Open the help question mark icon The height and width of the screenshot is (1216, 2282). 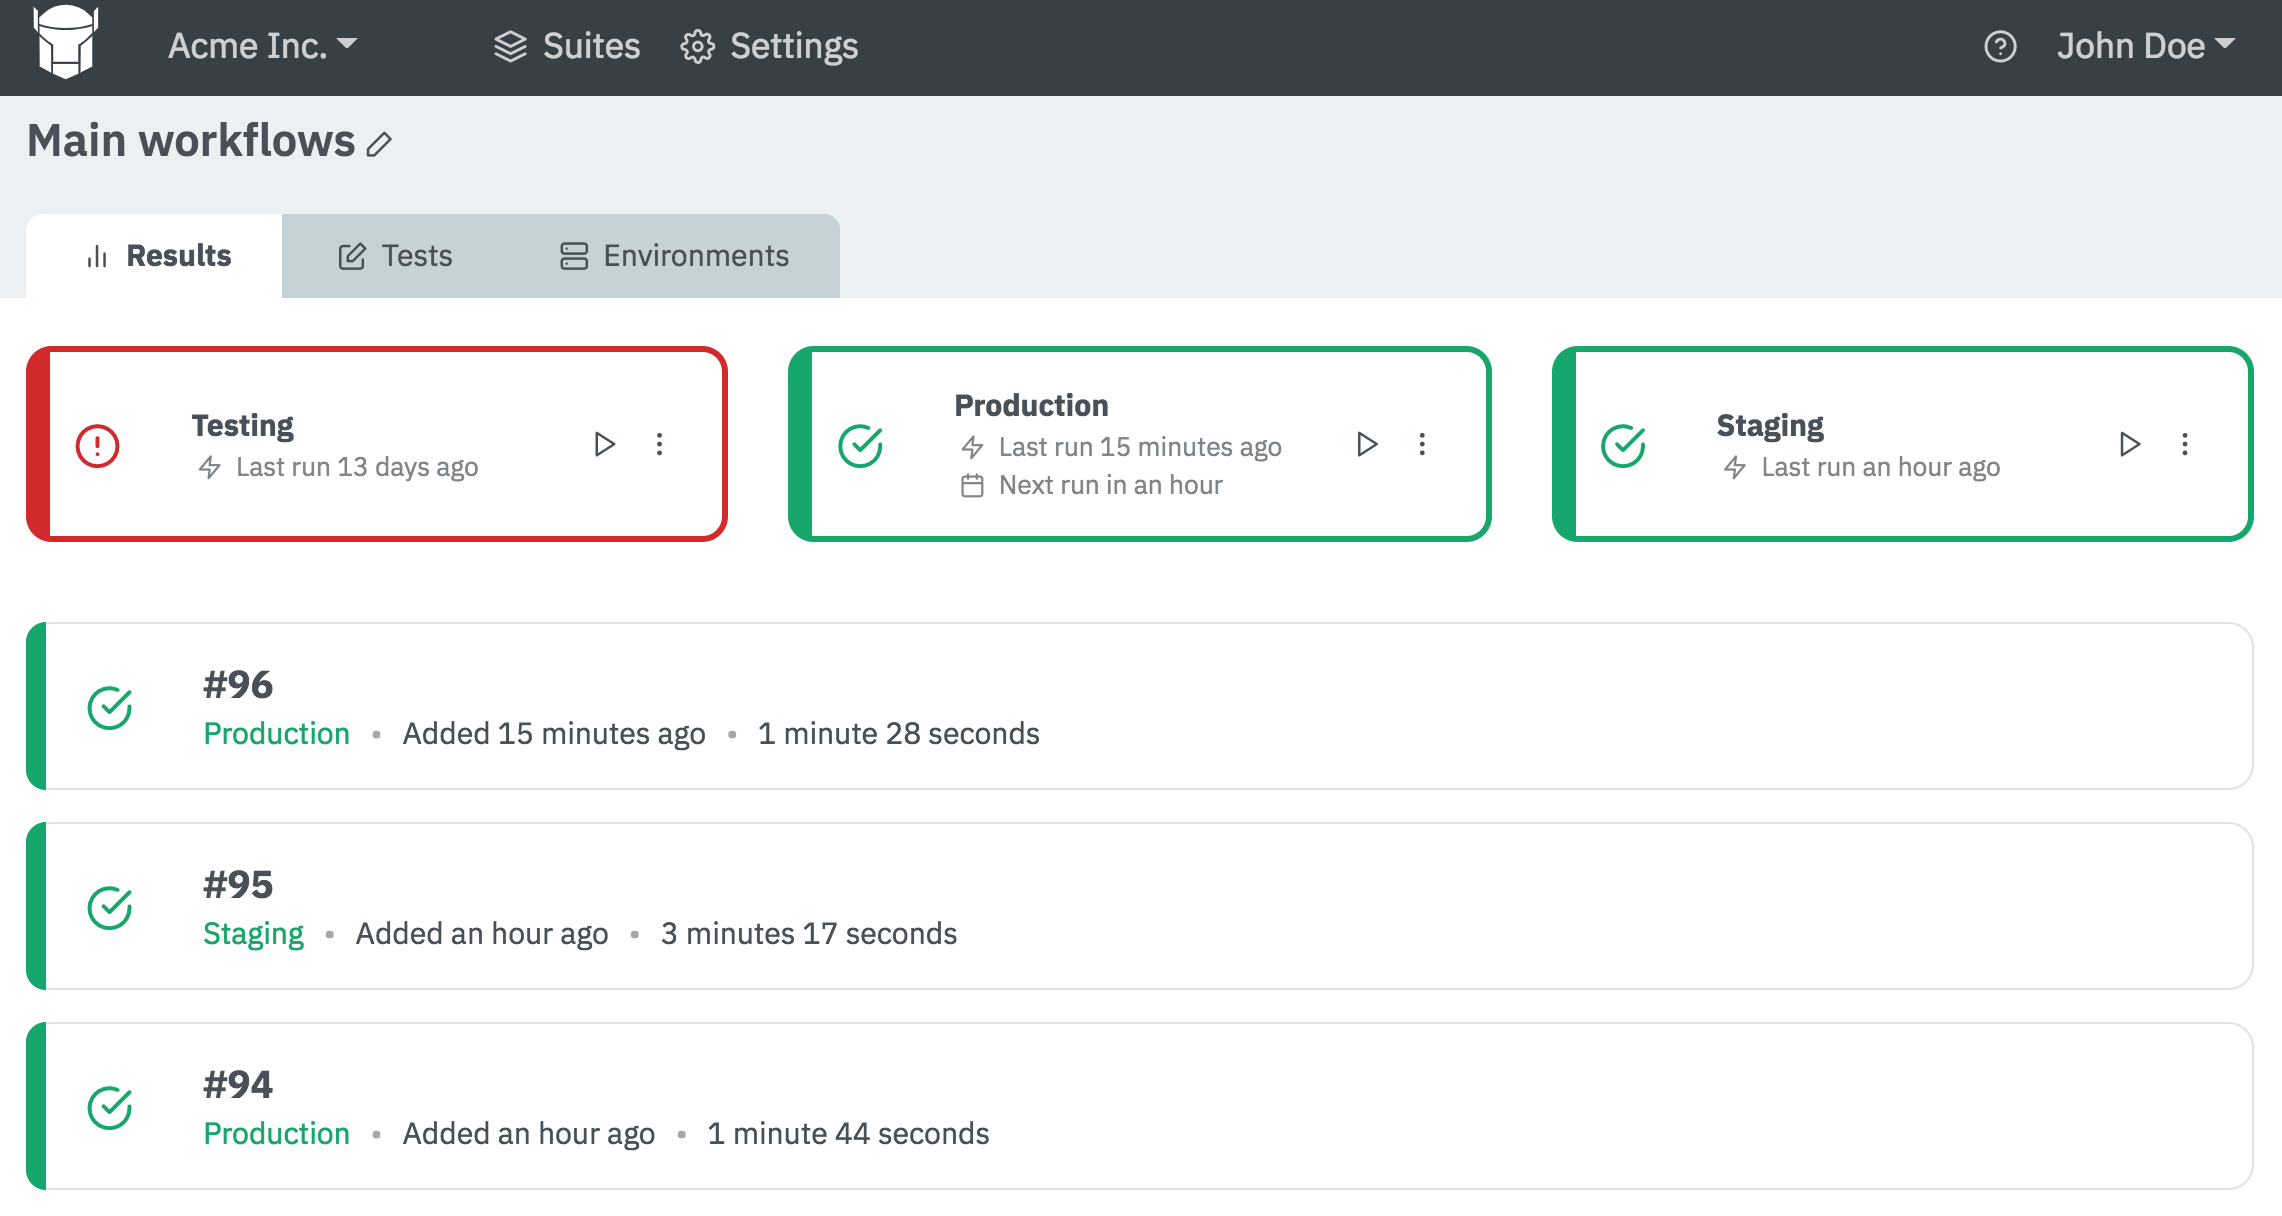[1999, 47]
